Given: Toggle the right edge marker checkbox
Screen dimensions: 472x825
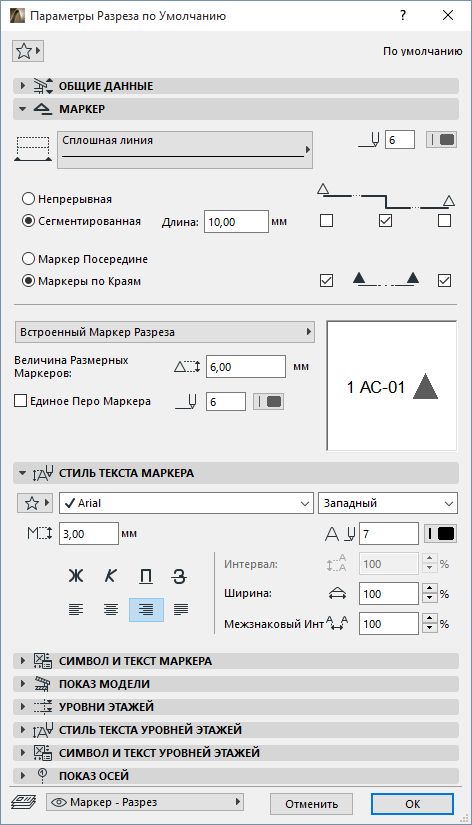Looking at the screenshot, I should point(444,280).
